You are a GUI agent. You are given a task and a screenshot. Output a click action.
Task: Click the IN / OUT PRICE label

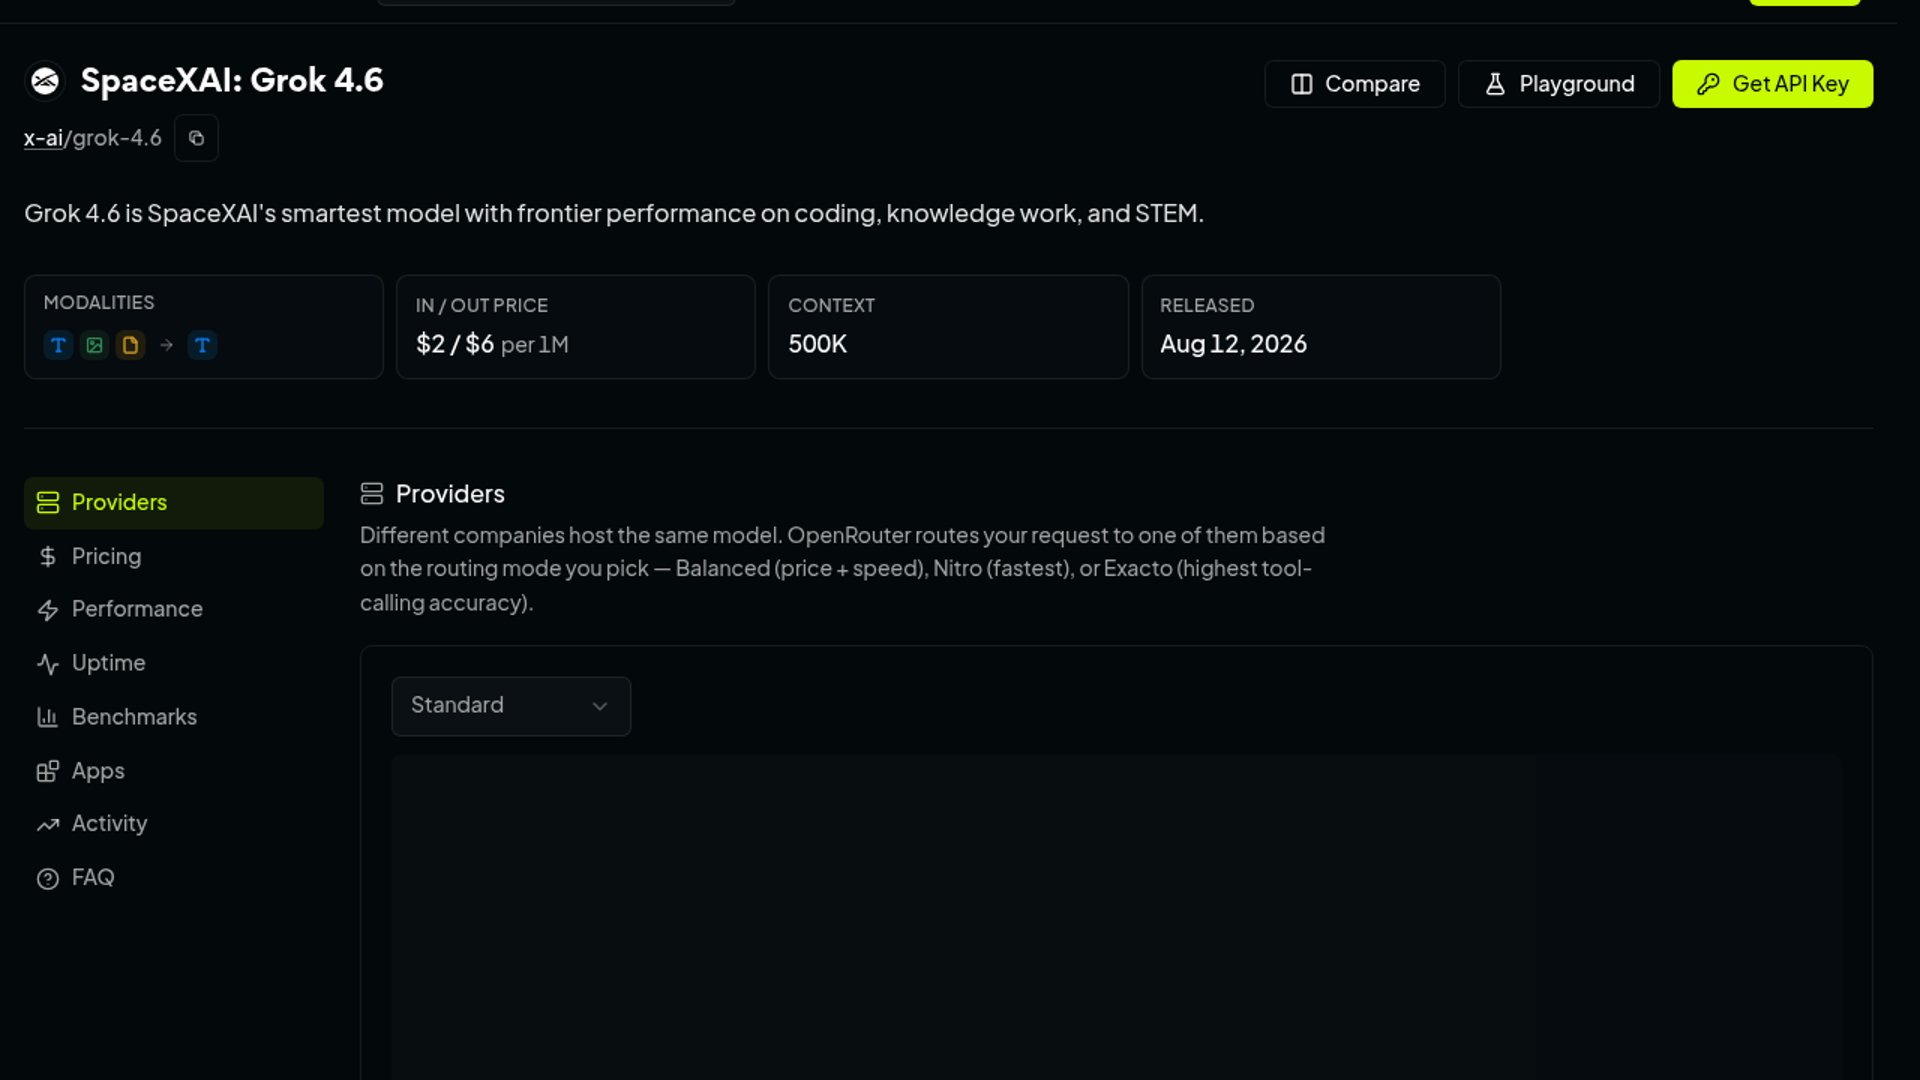coord(482,306)
